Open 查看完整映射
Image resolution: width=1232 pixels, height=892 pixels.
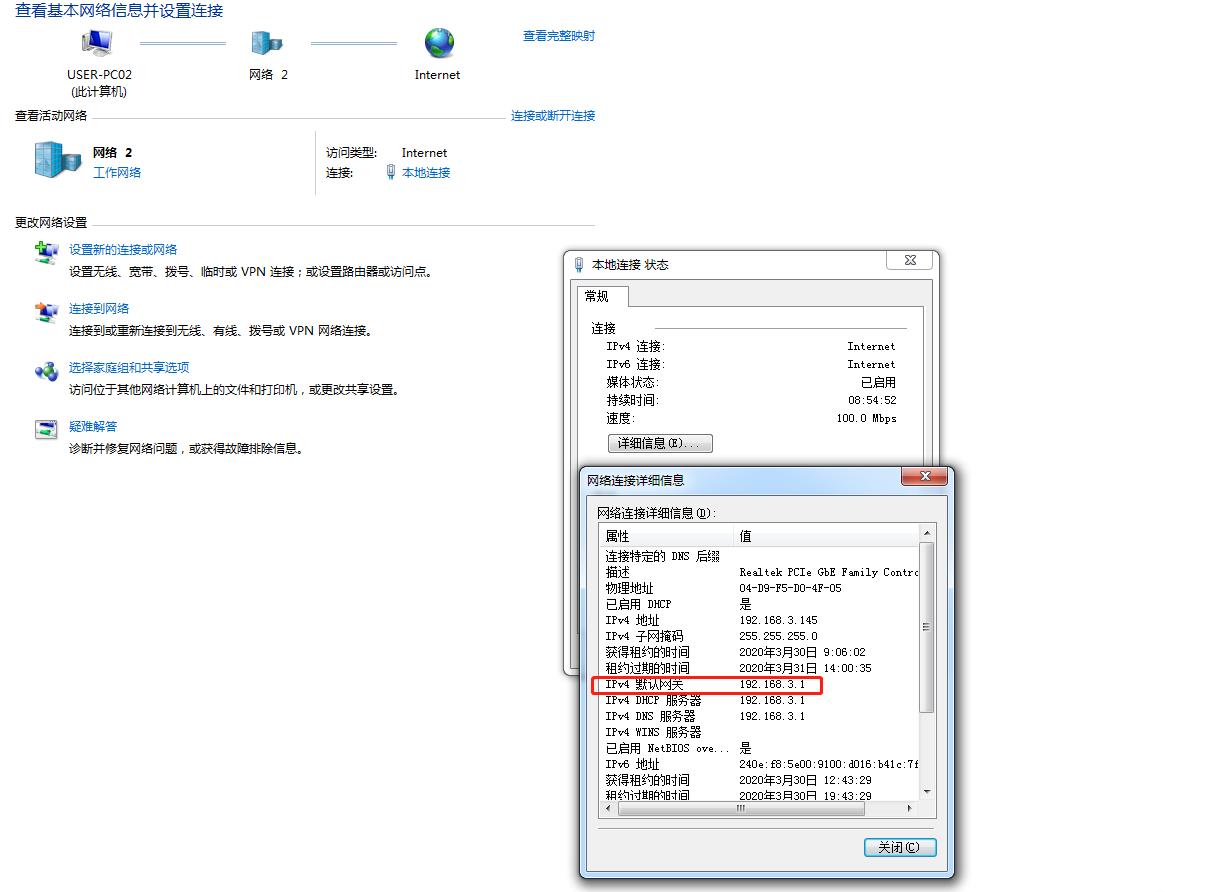[557, 35]
